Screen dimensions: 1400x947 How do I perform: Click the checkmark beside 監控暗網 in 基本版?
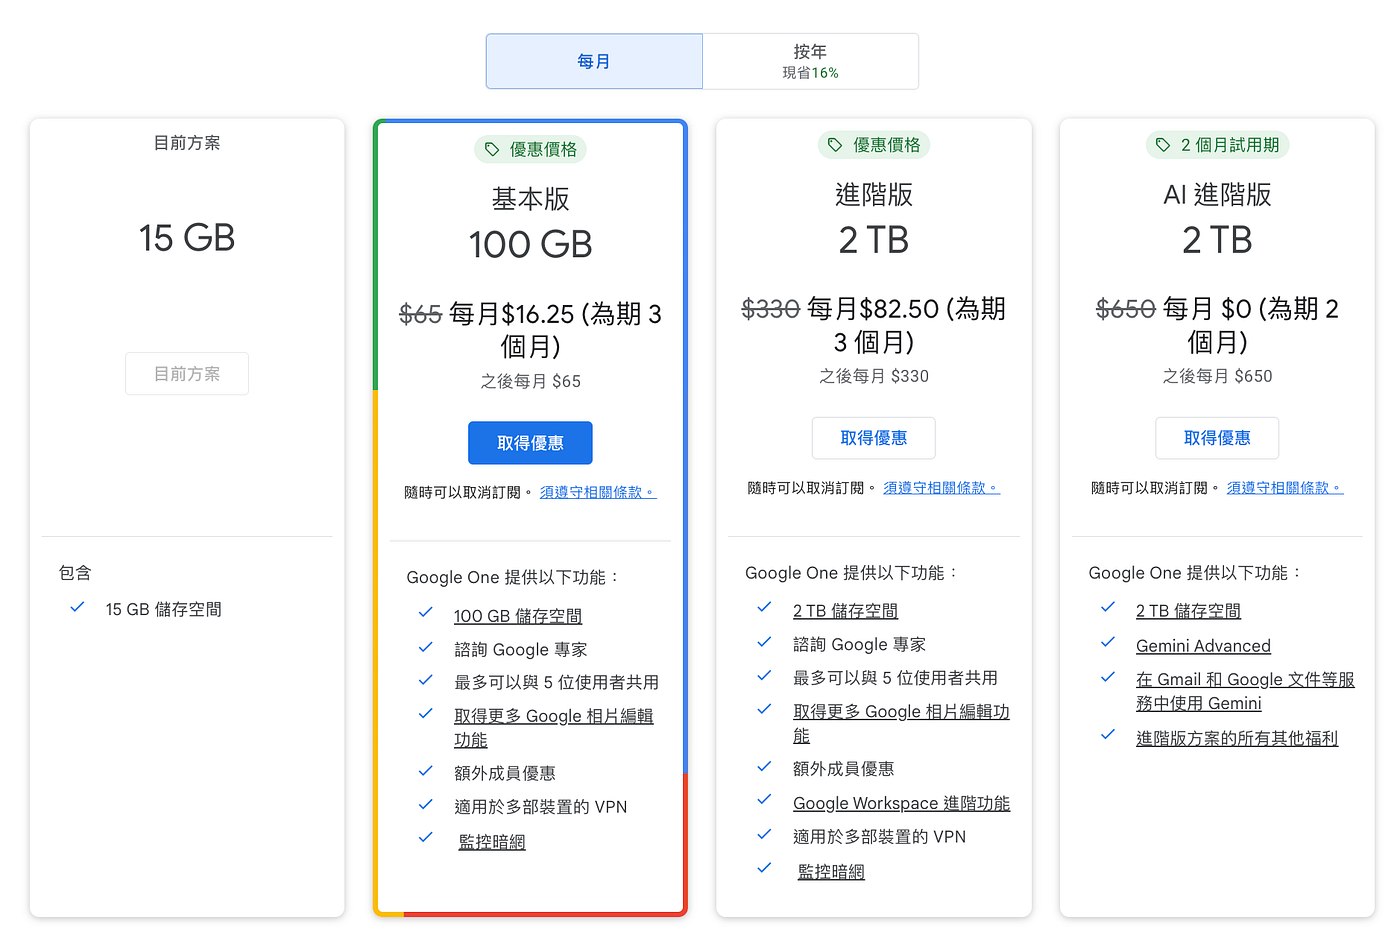click(x=426, y=840)
